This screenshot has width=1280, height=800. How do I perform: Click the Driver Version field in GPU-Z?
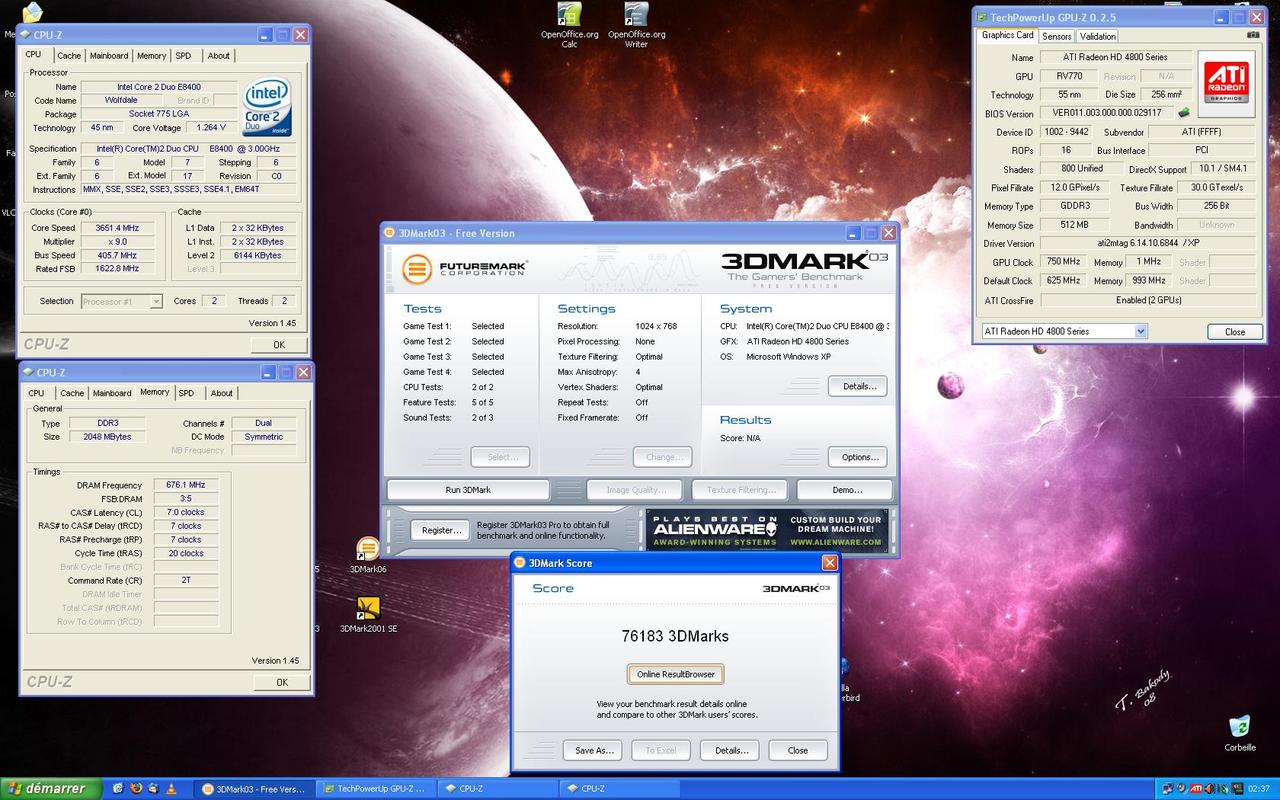pyautogui.click(x=1148, y=243)
